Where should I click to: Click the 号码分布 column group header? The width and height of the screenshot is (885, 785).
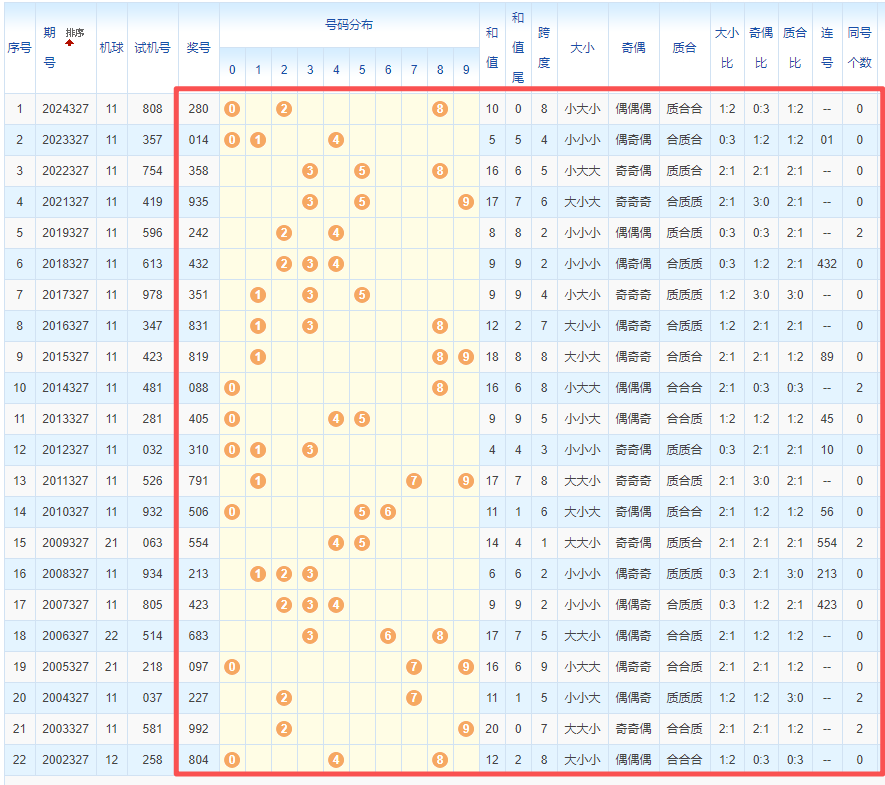pos(349,25)
